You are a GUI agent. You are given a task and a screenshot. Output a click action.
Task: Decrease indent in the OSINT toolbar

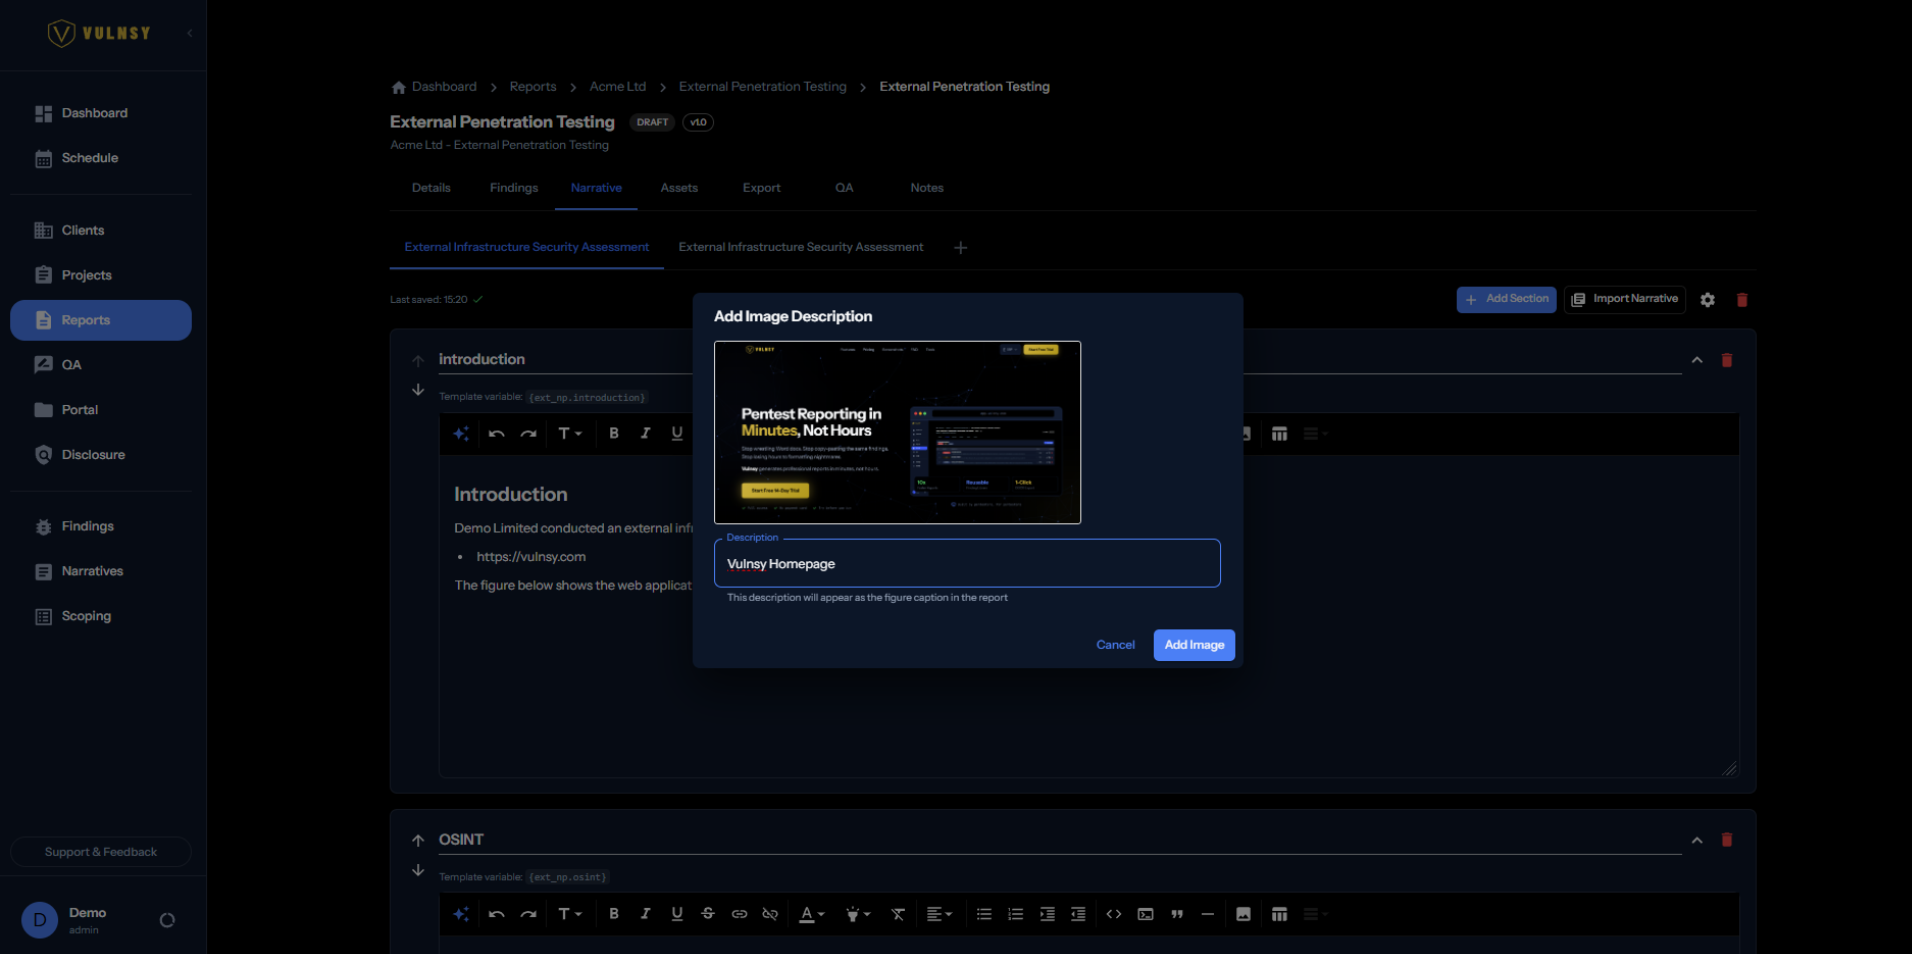tap(1078, 914)
